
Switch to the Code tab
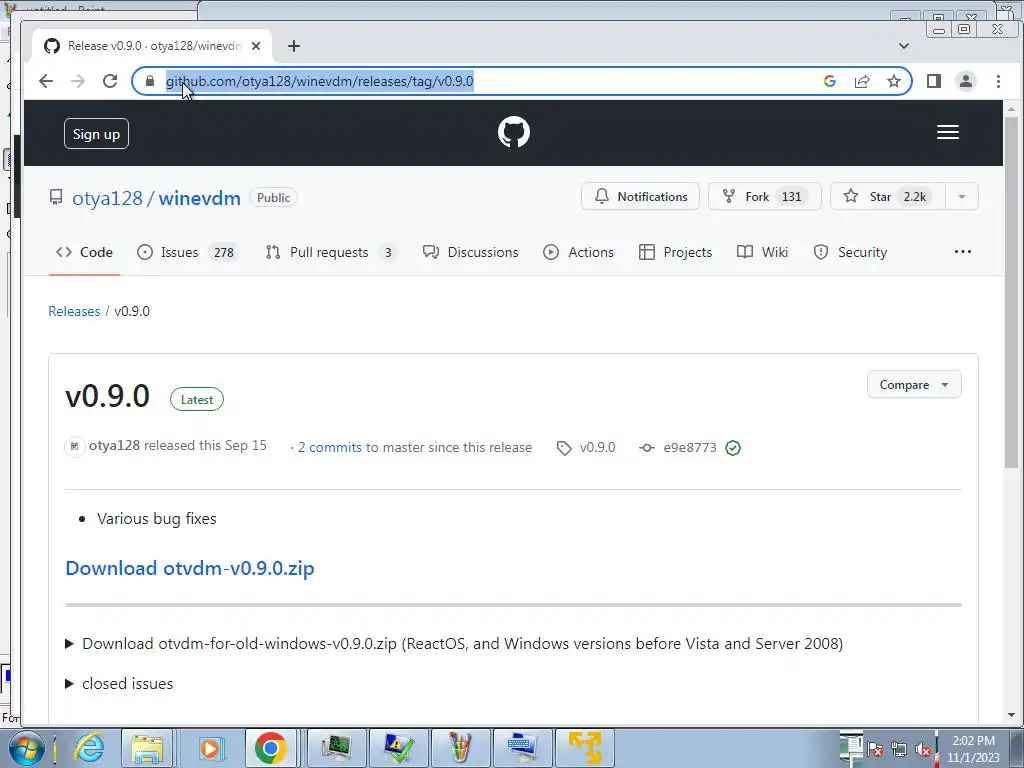click(x=84, y=252)
